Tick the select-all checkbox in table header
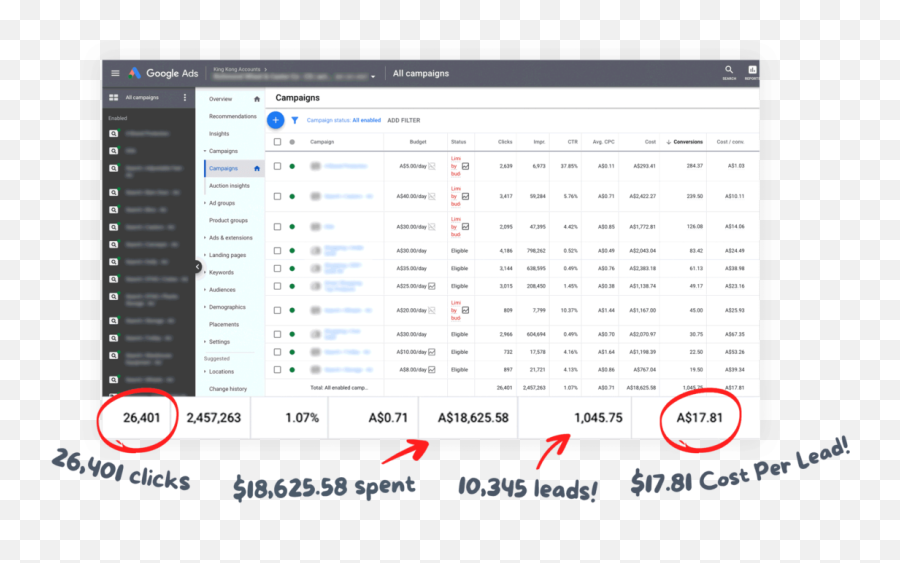 tap(277, 142)
